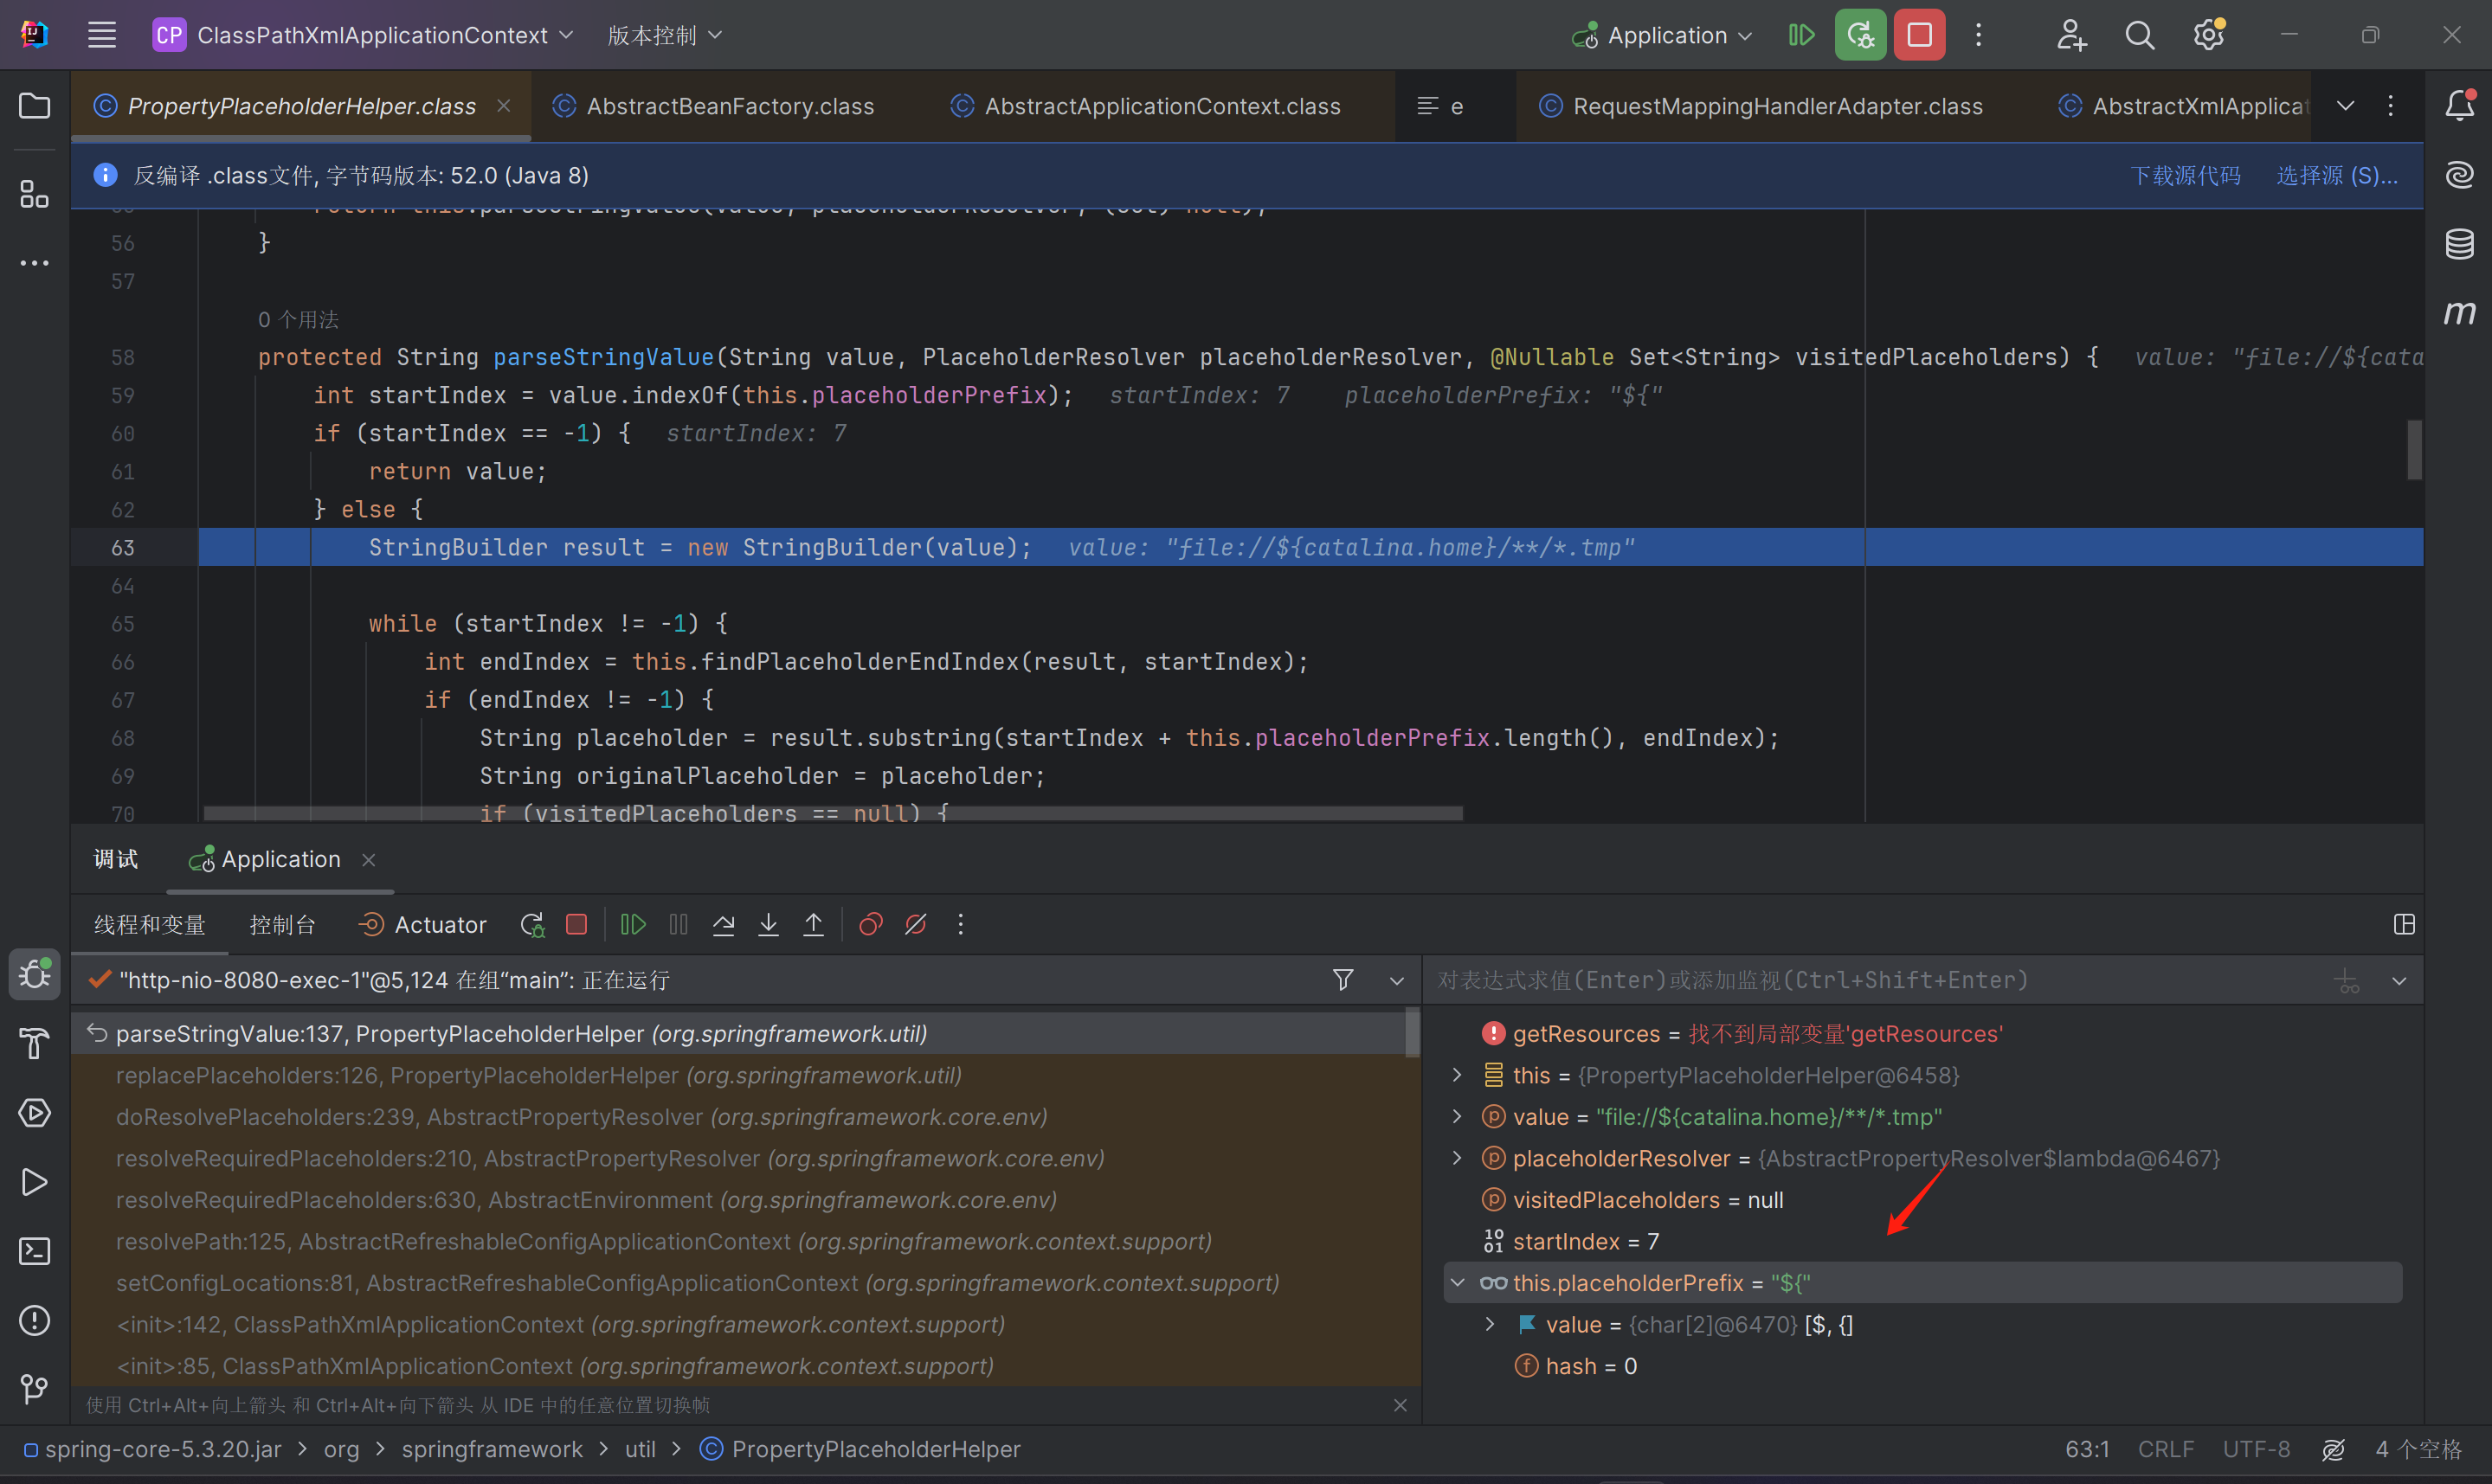
Task: Open Maven tool window icon
Action: point(2459,313)
